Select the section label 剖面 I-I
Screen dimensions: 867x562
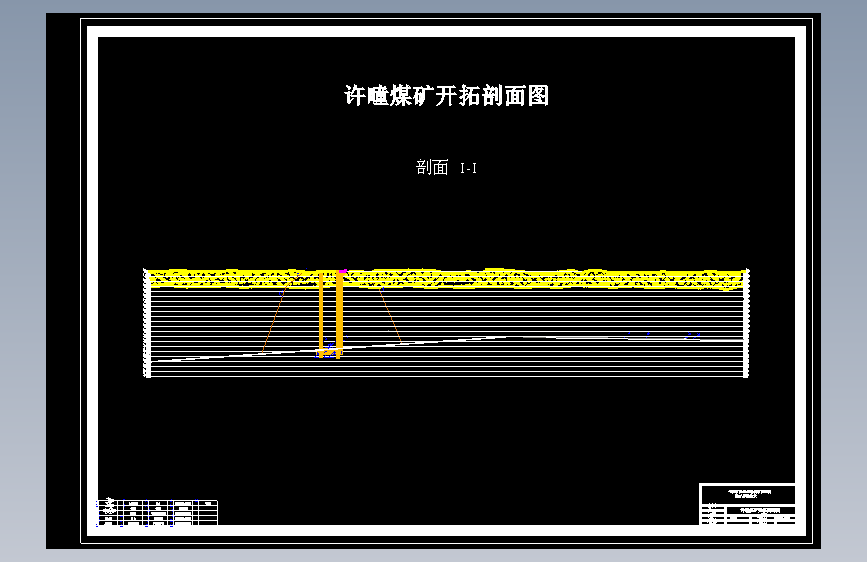pyautogui.click(x=446, y=167)
